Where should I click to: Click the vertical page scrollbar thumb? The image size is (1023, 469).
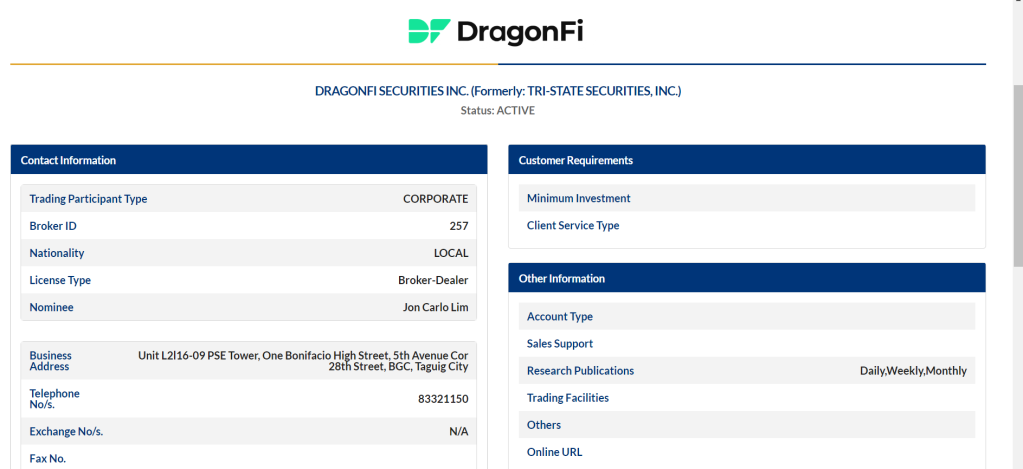(1018, 175)
